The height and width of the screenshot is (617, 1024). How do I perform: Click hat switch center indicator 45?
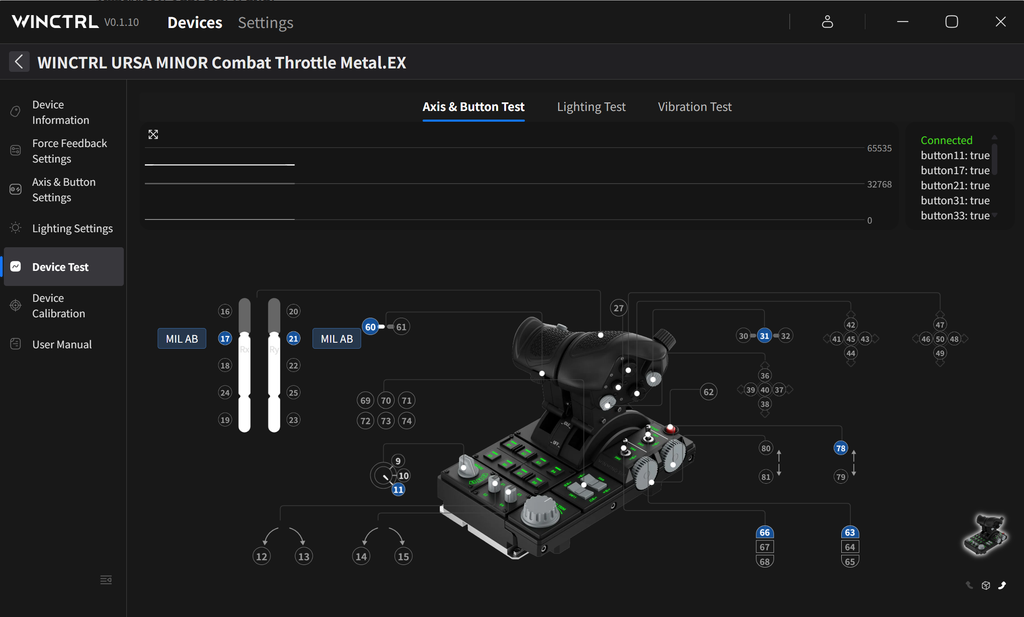click(x=850, y=339)
